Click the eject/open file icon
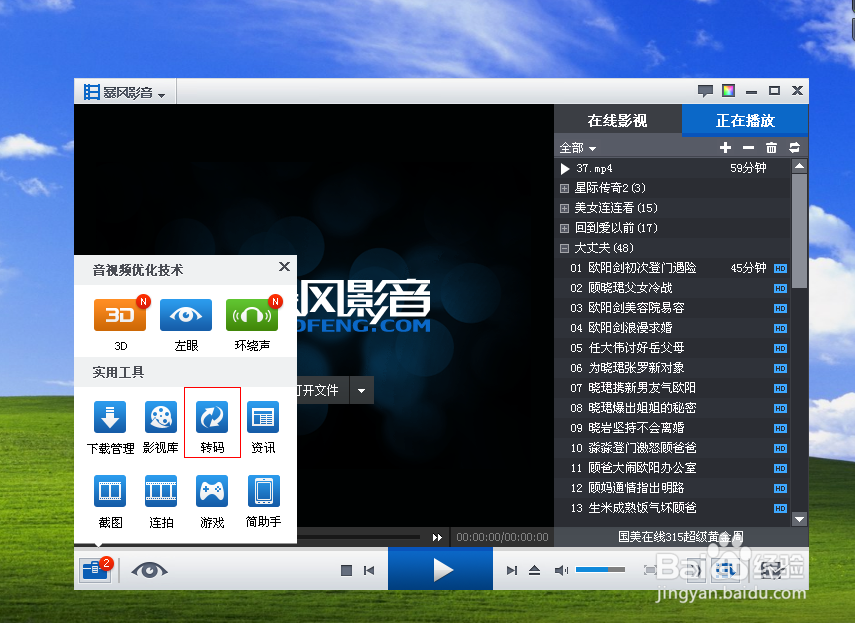 [534, 571]
